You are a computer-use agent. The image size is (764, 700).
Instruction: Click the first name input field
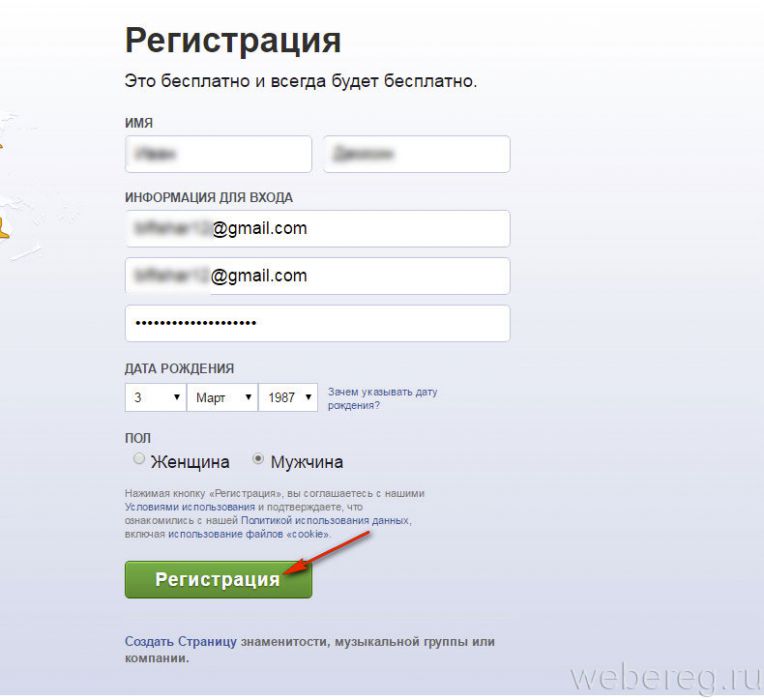[x=218, y=154]
